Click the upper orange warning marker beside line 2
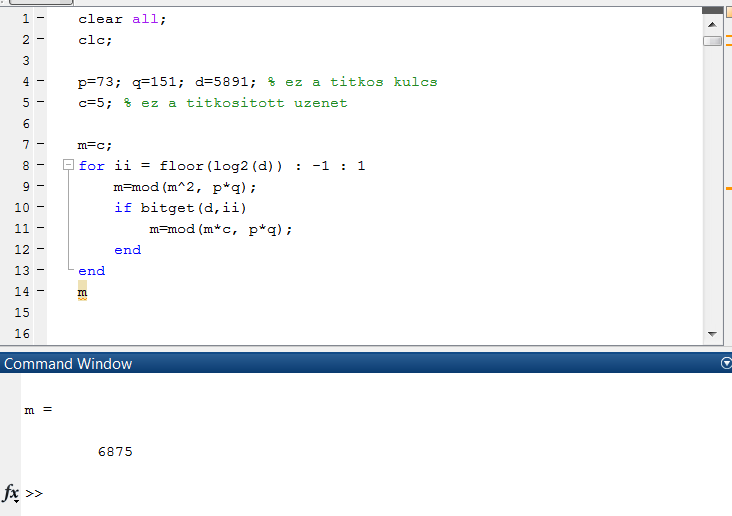The image size is (732, 516). [729, 36]
